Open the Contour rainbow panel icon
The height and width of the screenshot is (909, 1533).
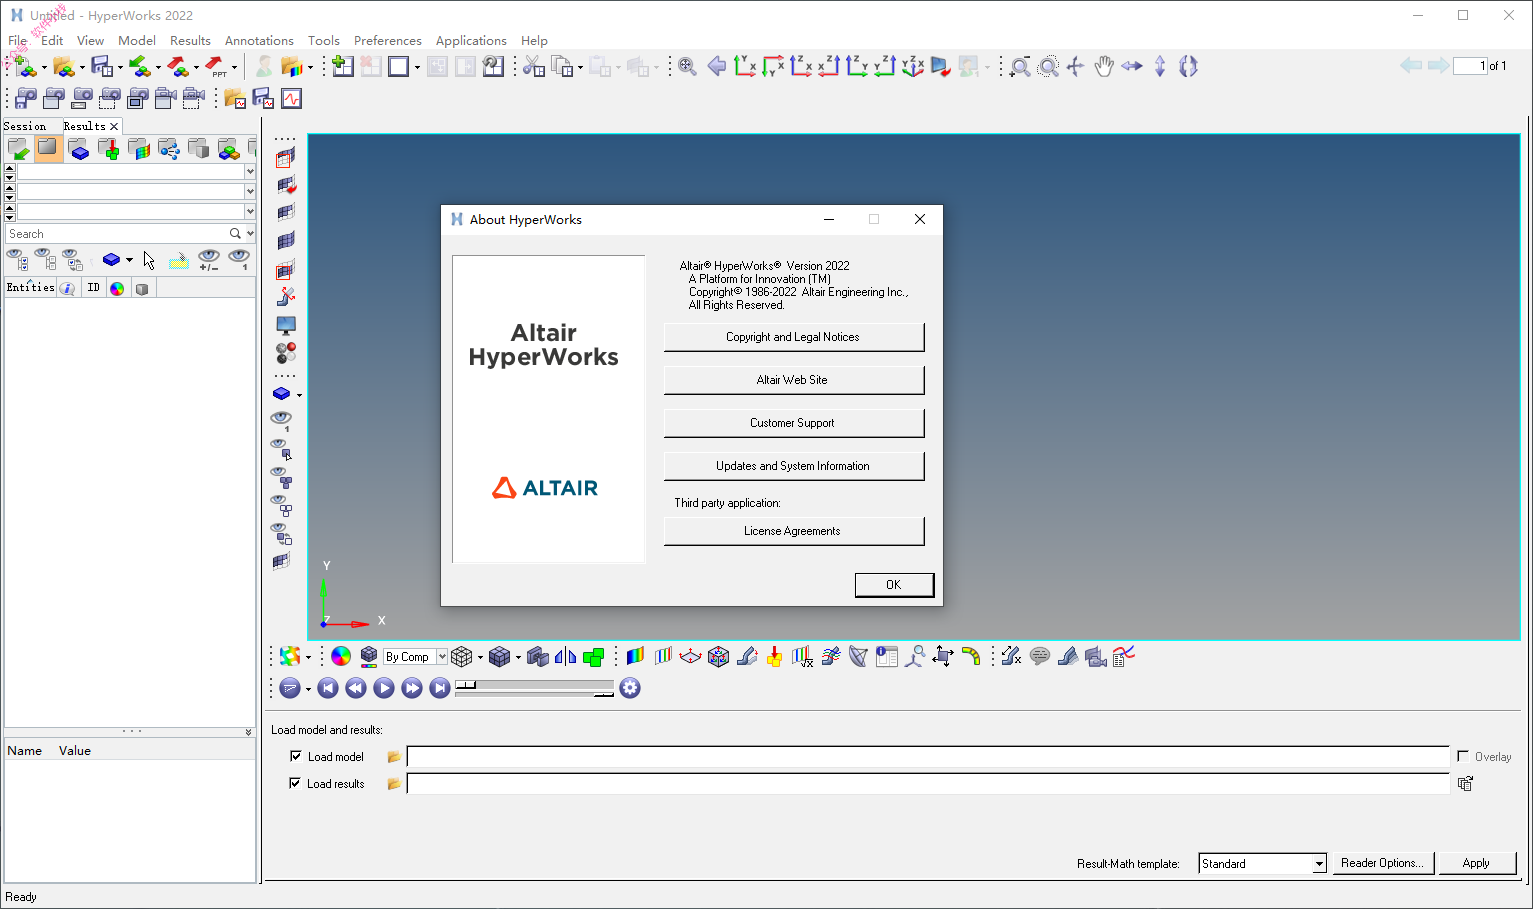[x=635, y=656]
